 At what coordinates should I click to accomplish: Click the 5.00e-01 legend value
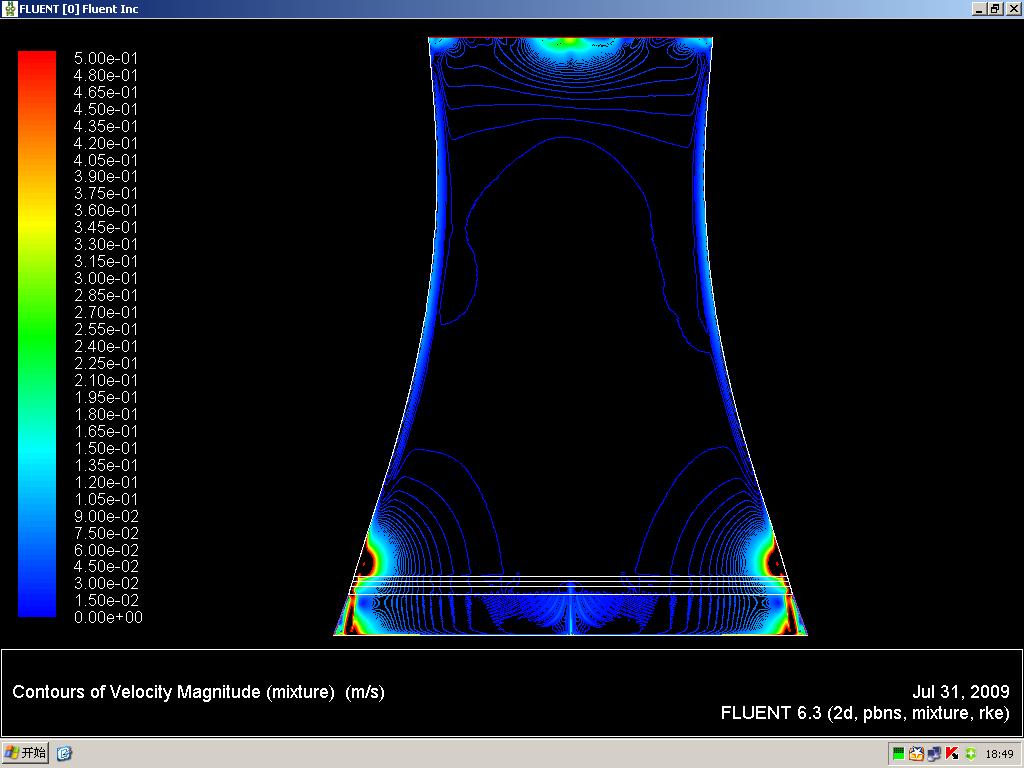106,58
